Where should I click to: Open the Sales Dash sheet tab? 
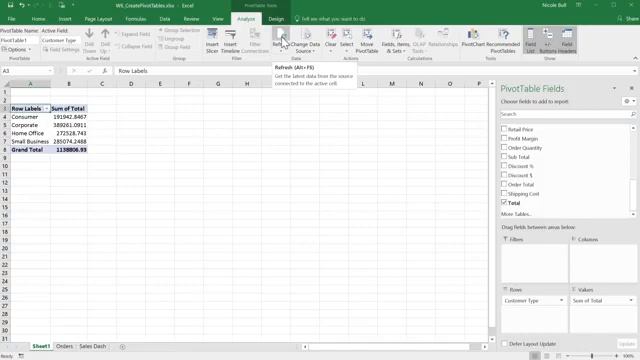pyautogui.click(x=93, y=346)
